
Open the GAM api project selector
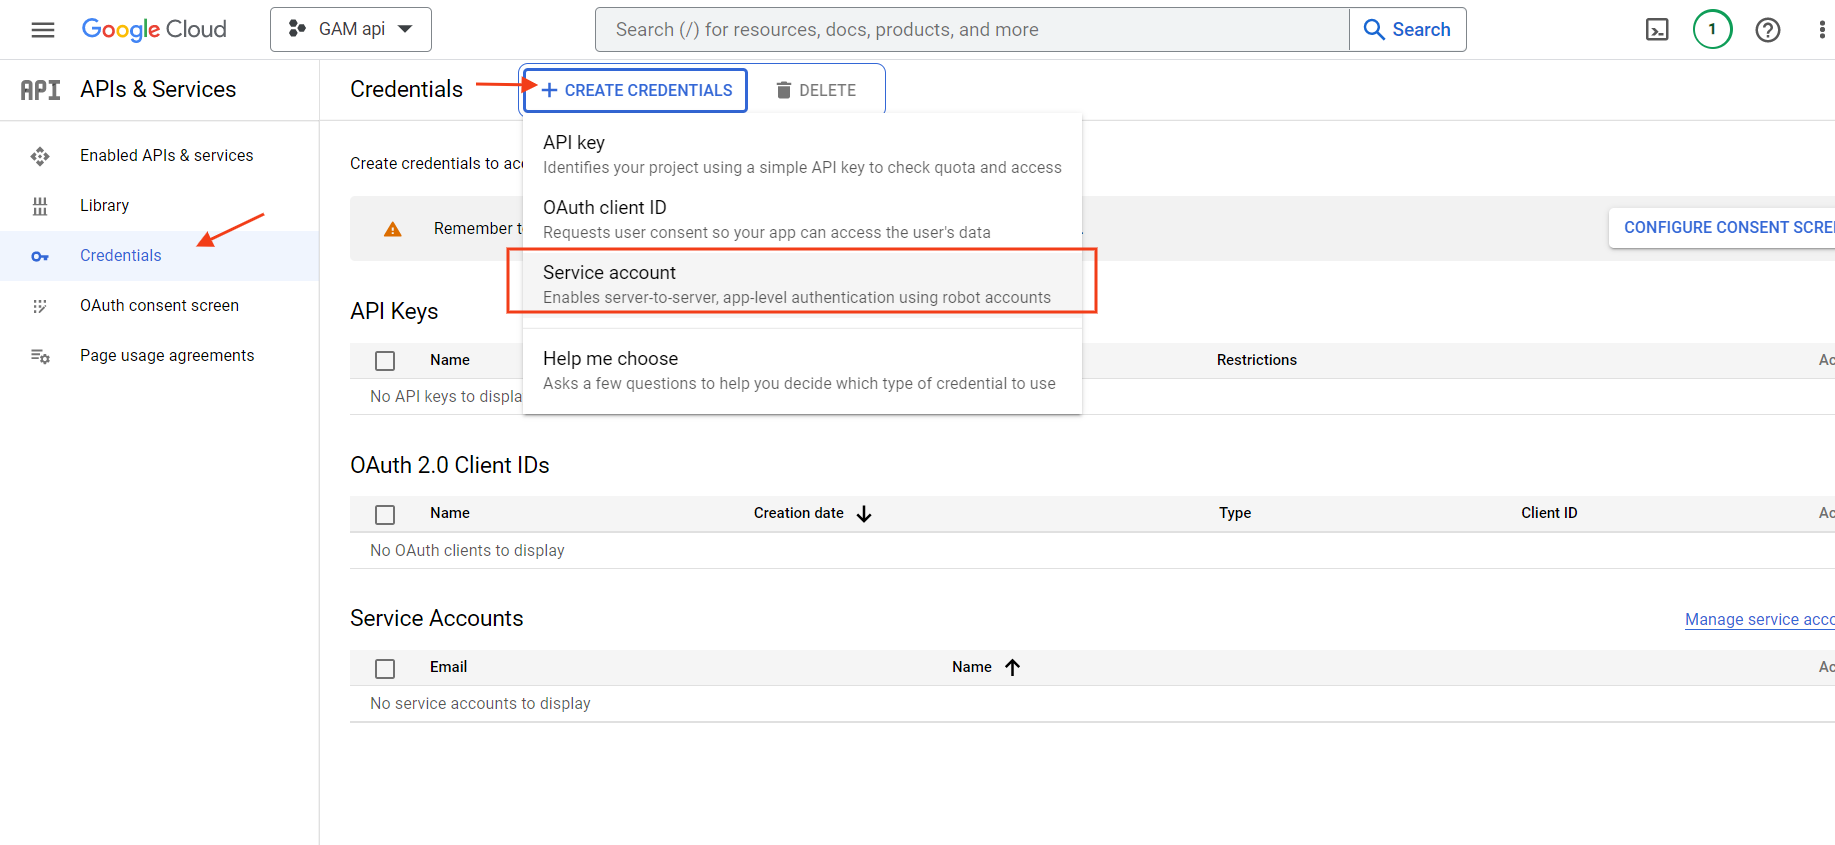click(x=351, y=30)
